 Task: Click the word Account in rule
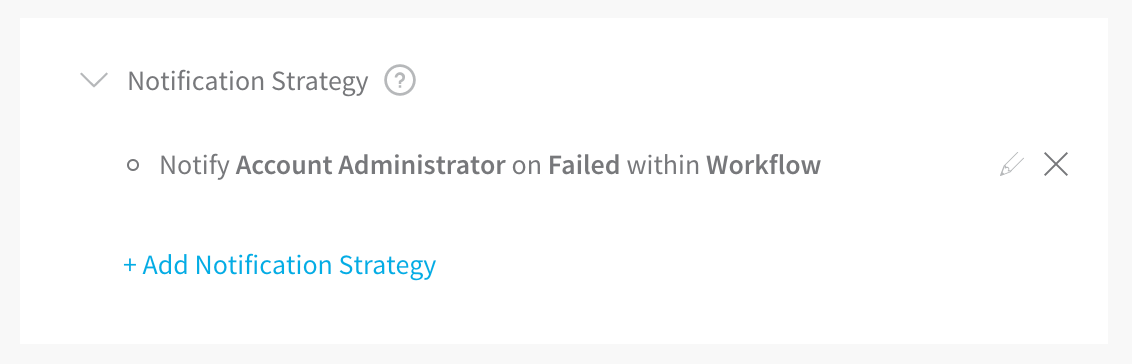point(284,165)
